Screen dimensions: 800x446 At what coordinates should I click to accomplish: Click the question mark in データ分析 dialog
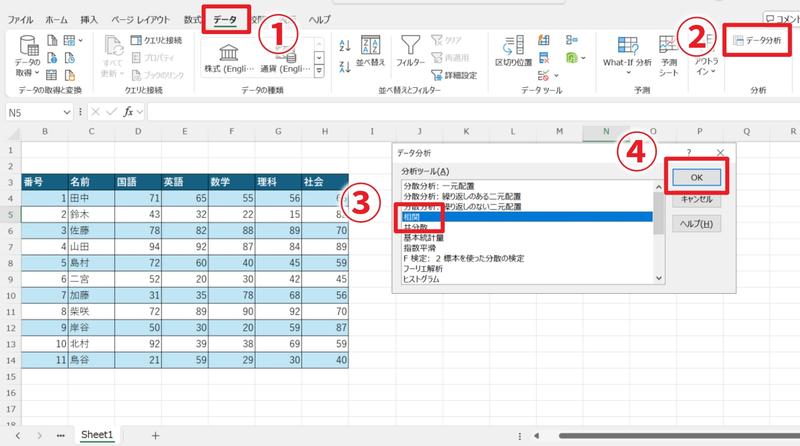point(689,153)
